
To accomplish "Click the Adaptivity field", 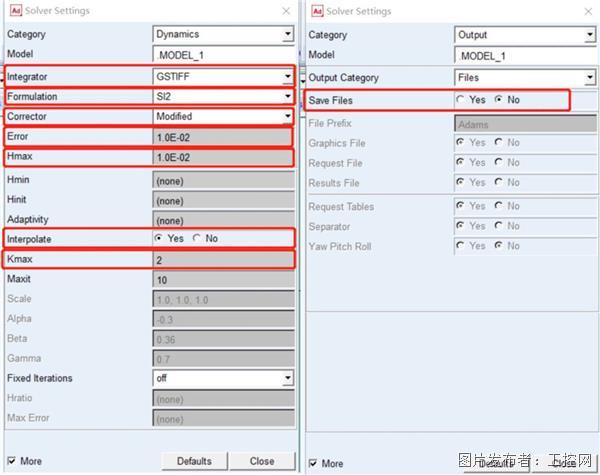I will 224,220.
